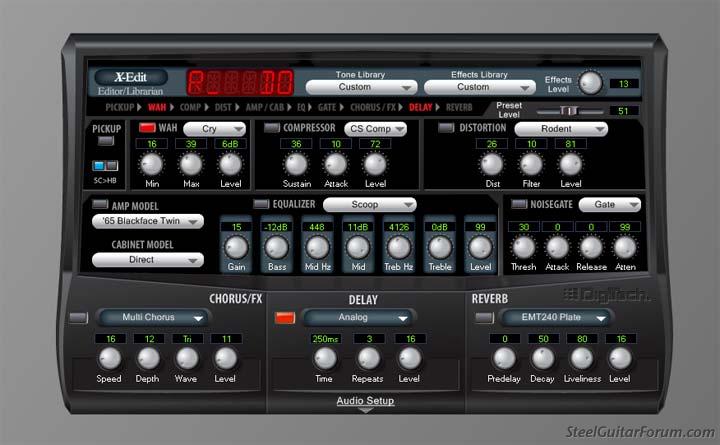Click the Distortion Dist knob
The height and width of the screenshot is (445, 720).
(x=492, y=164)
